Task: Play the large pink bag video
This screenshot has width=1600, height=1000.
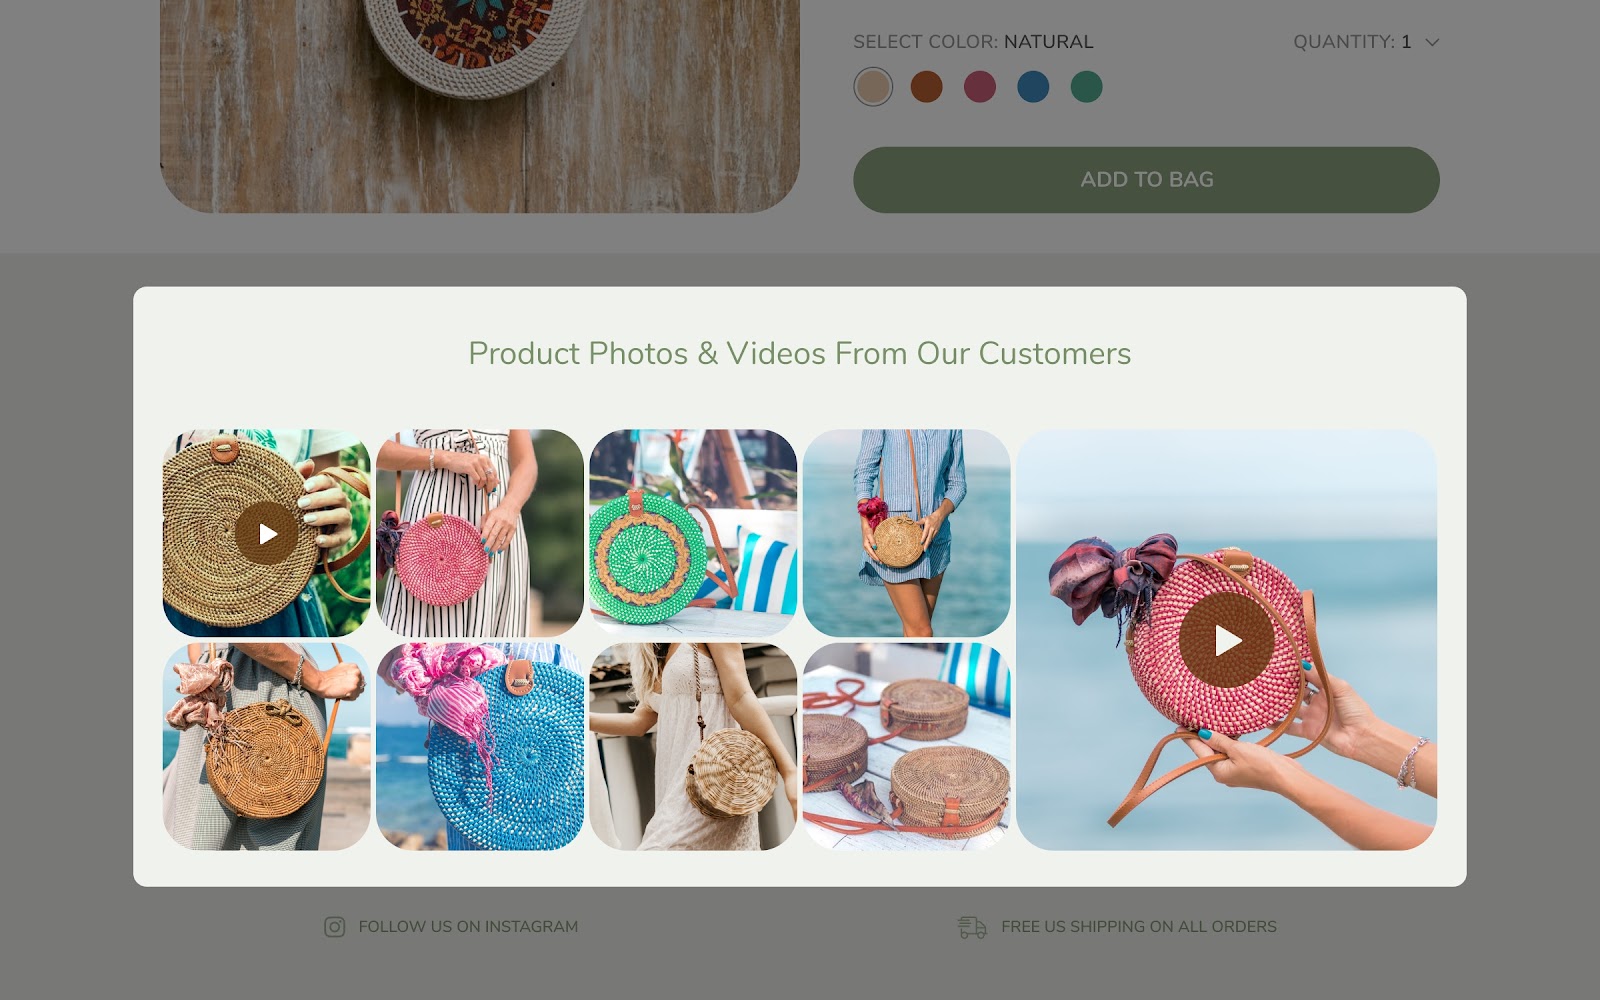Action: [1227, 640]
